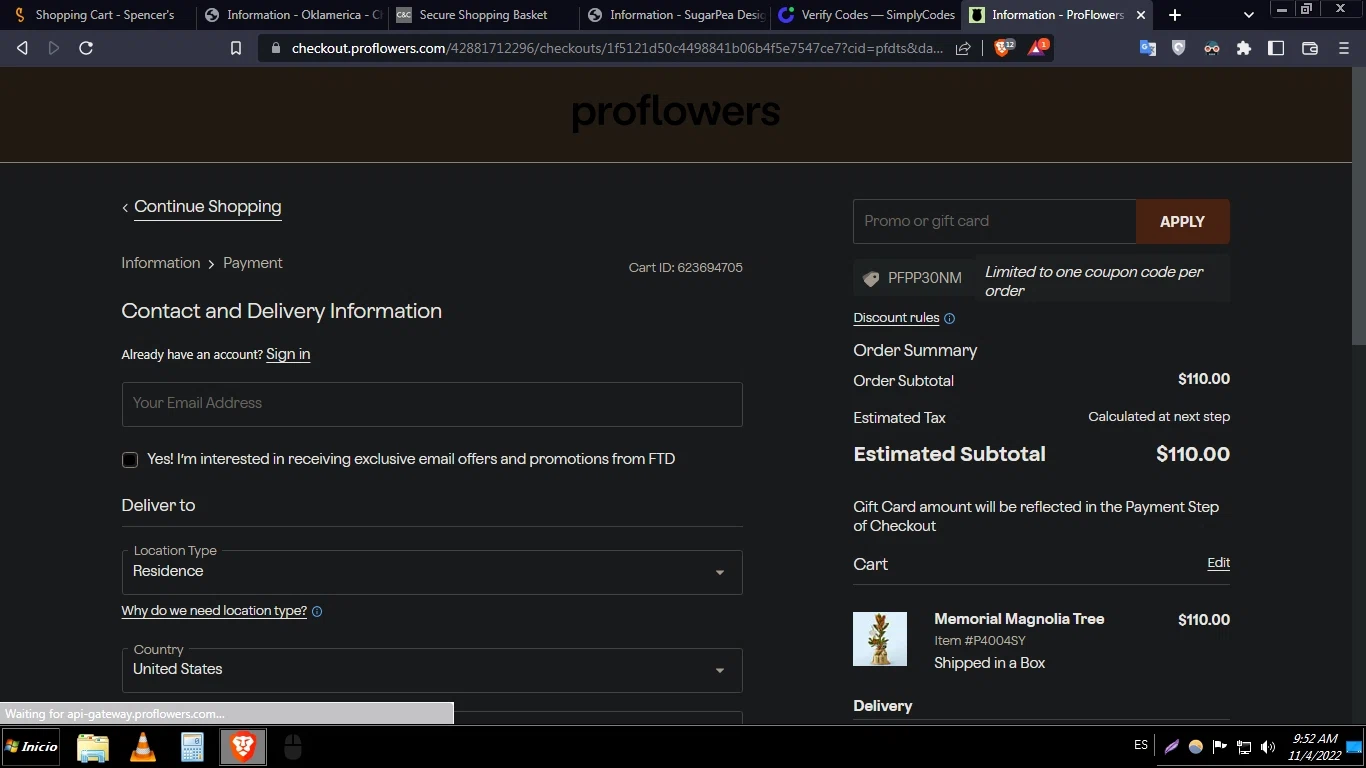Image resolution: width=1366 pixels, height=768 pixels.
Task: Click the info icon beside Discount rules
Action: tap(949, 319)
